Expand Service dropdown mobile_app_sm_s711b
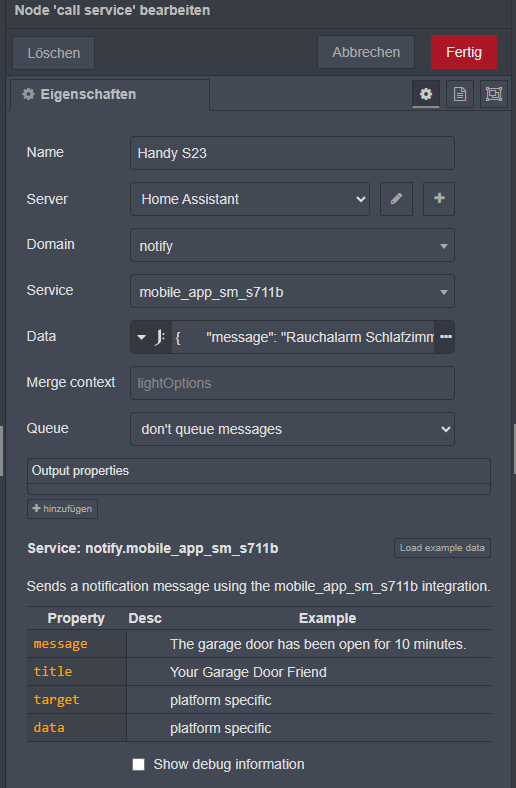 (x=292, y=291)
